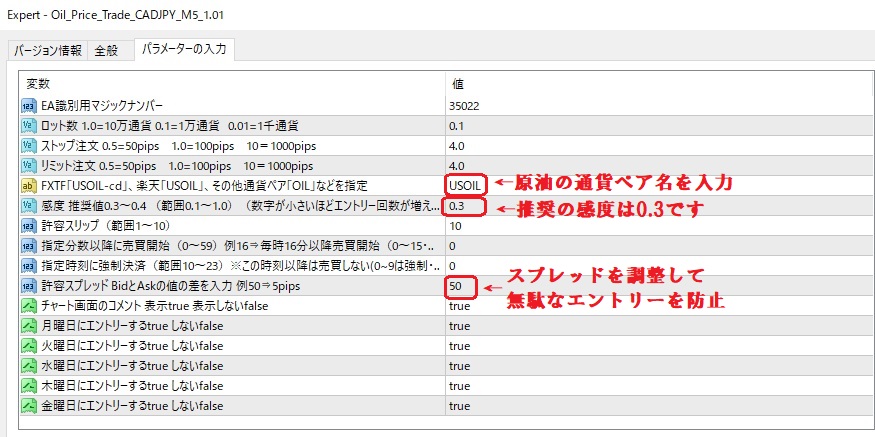
Task: Click the icon beside 指定時刻に強制決済 row
Action: point(28,266)
